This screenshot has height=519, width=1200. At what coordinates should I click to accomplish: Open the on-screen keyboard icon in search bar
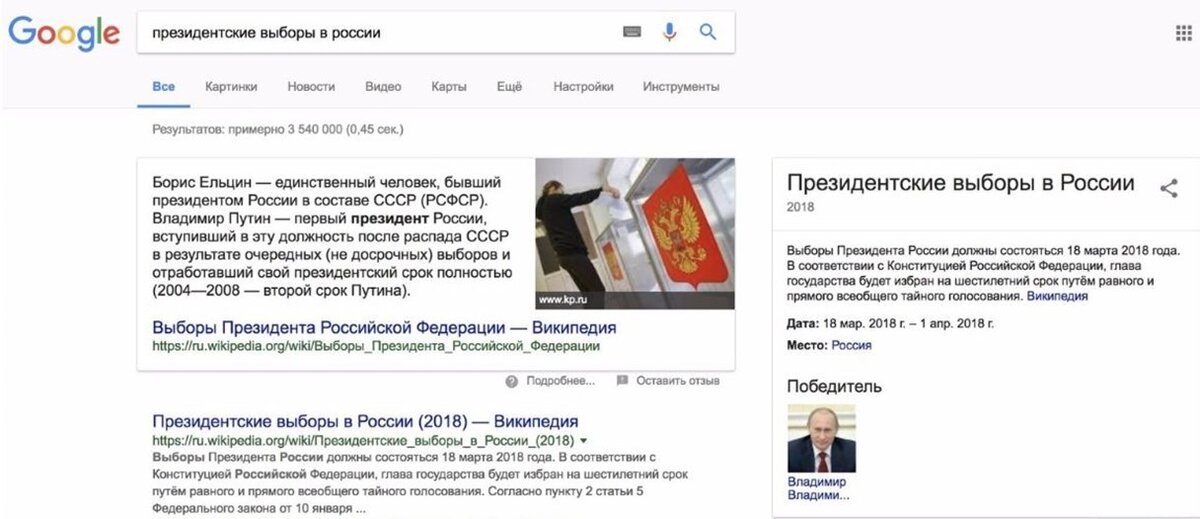coord(632,32)
